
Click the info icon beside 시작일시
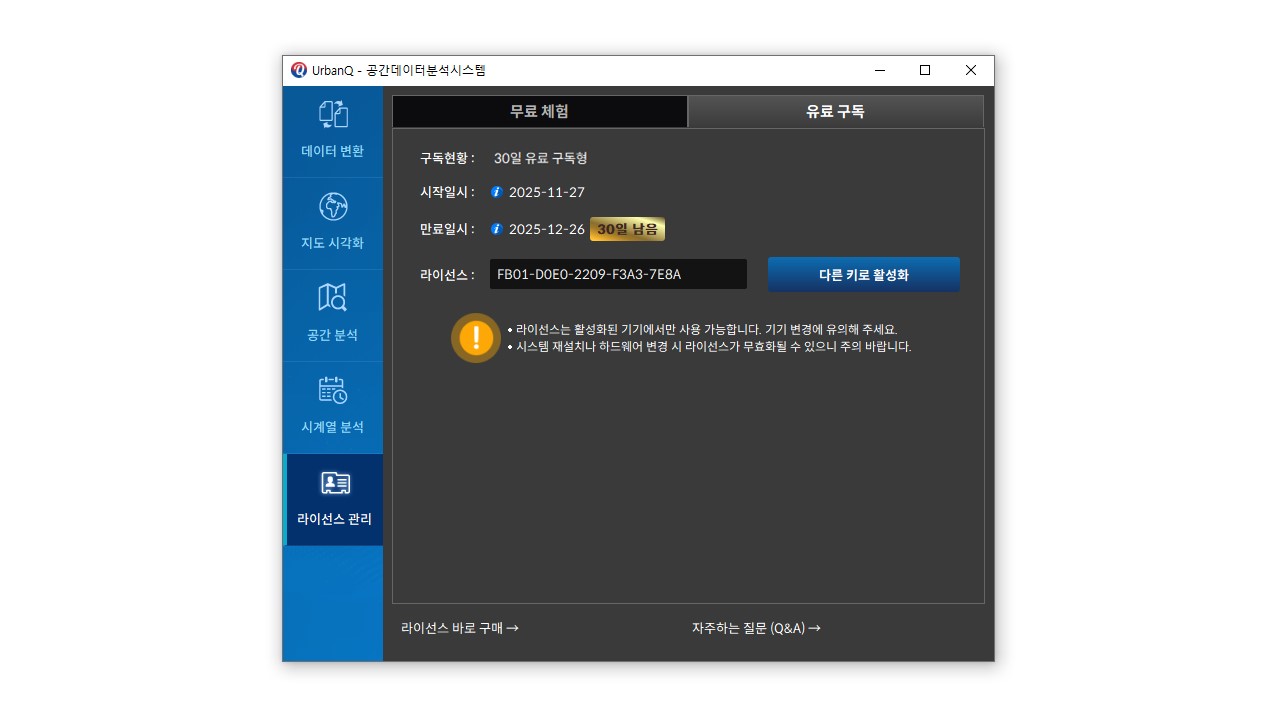(x=497, y=192)
